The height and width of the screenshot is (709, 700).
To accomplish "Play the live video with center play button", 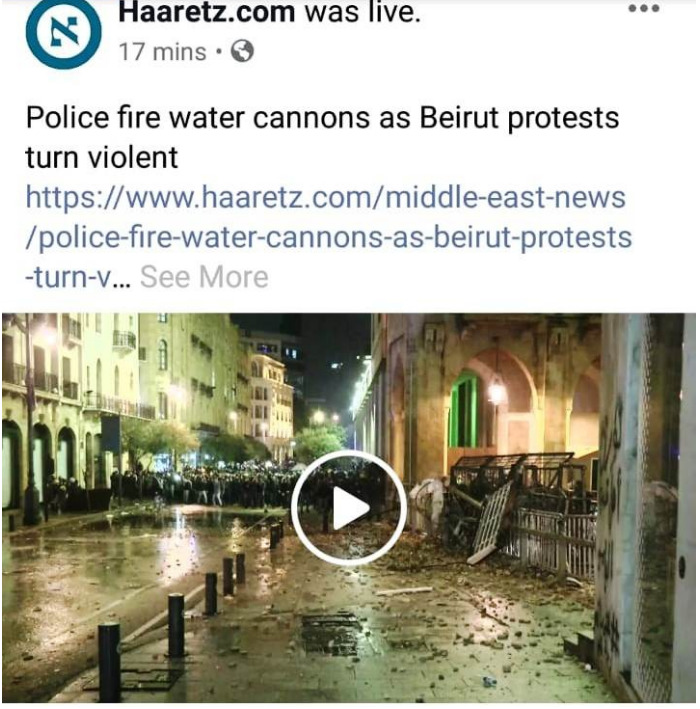I will tap(349, 508).
